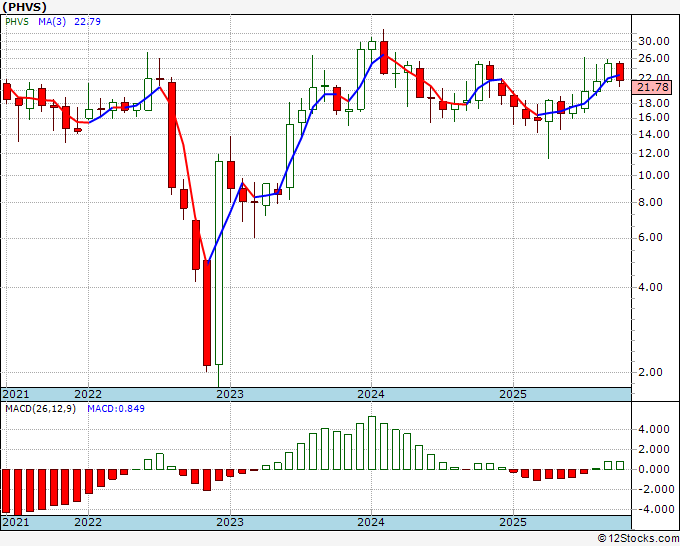The height and width of the screenshot is (546, 680).
Task: Click 2024 on the MACD timeline
Action: (371, 522)
